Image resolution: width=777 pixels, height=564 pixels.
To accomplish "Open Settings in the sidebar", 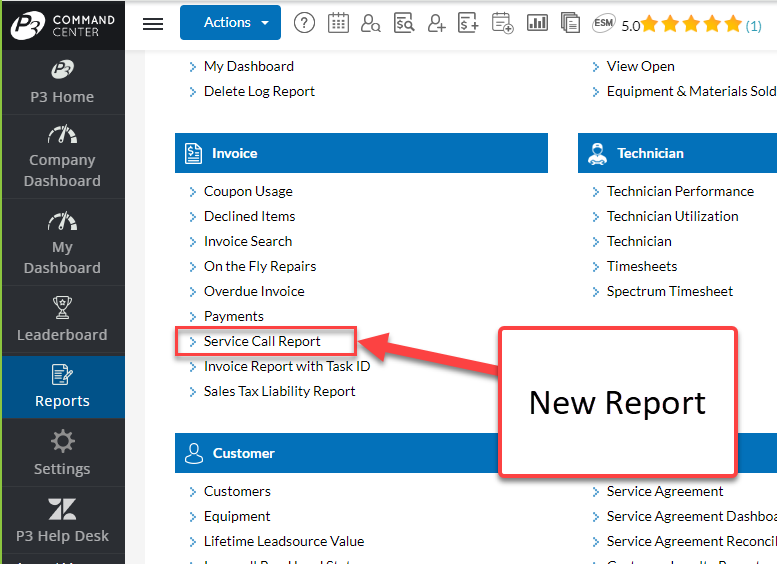I will click(62, 453).
